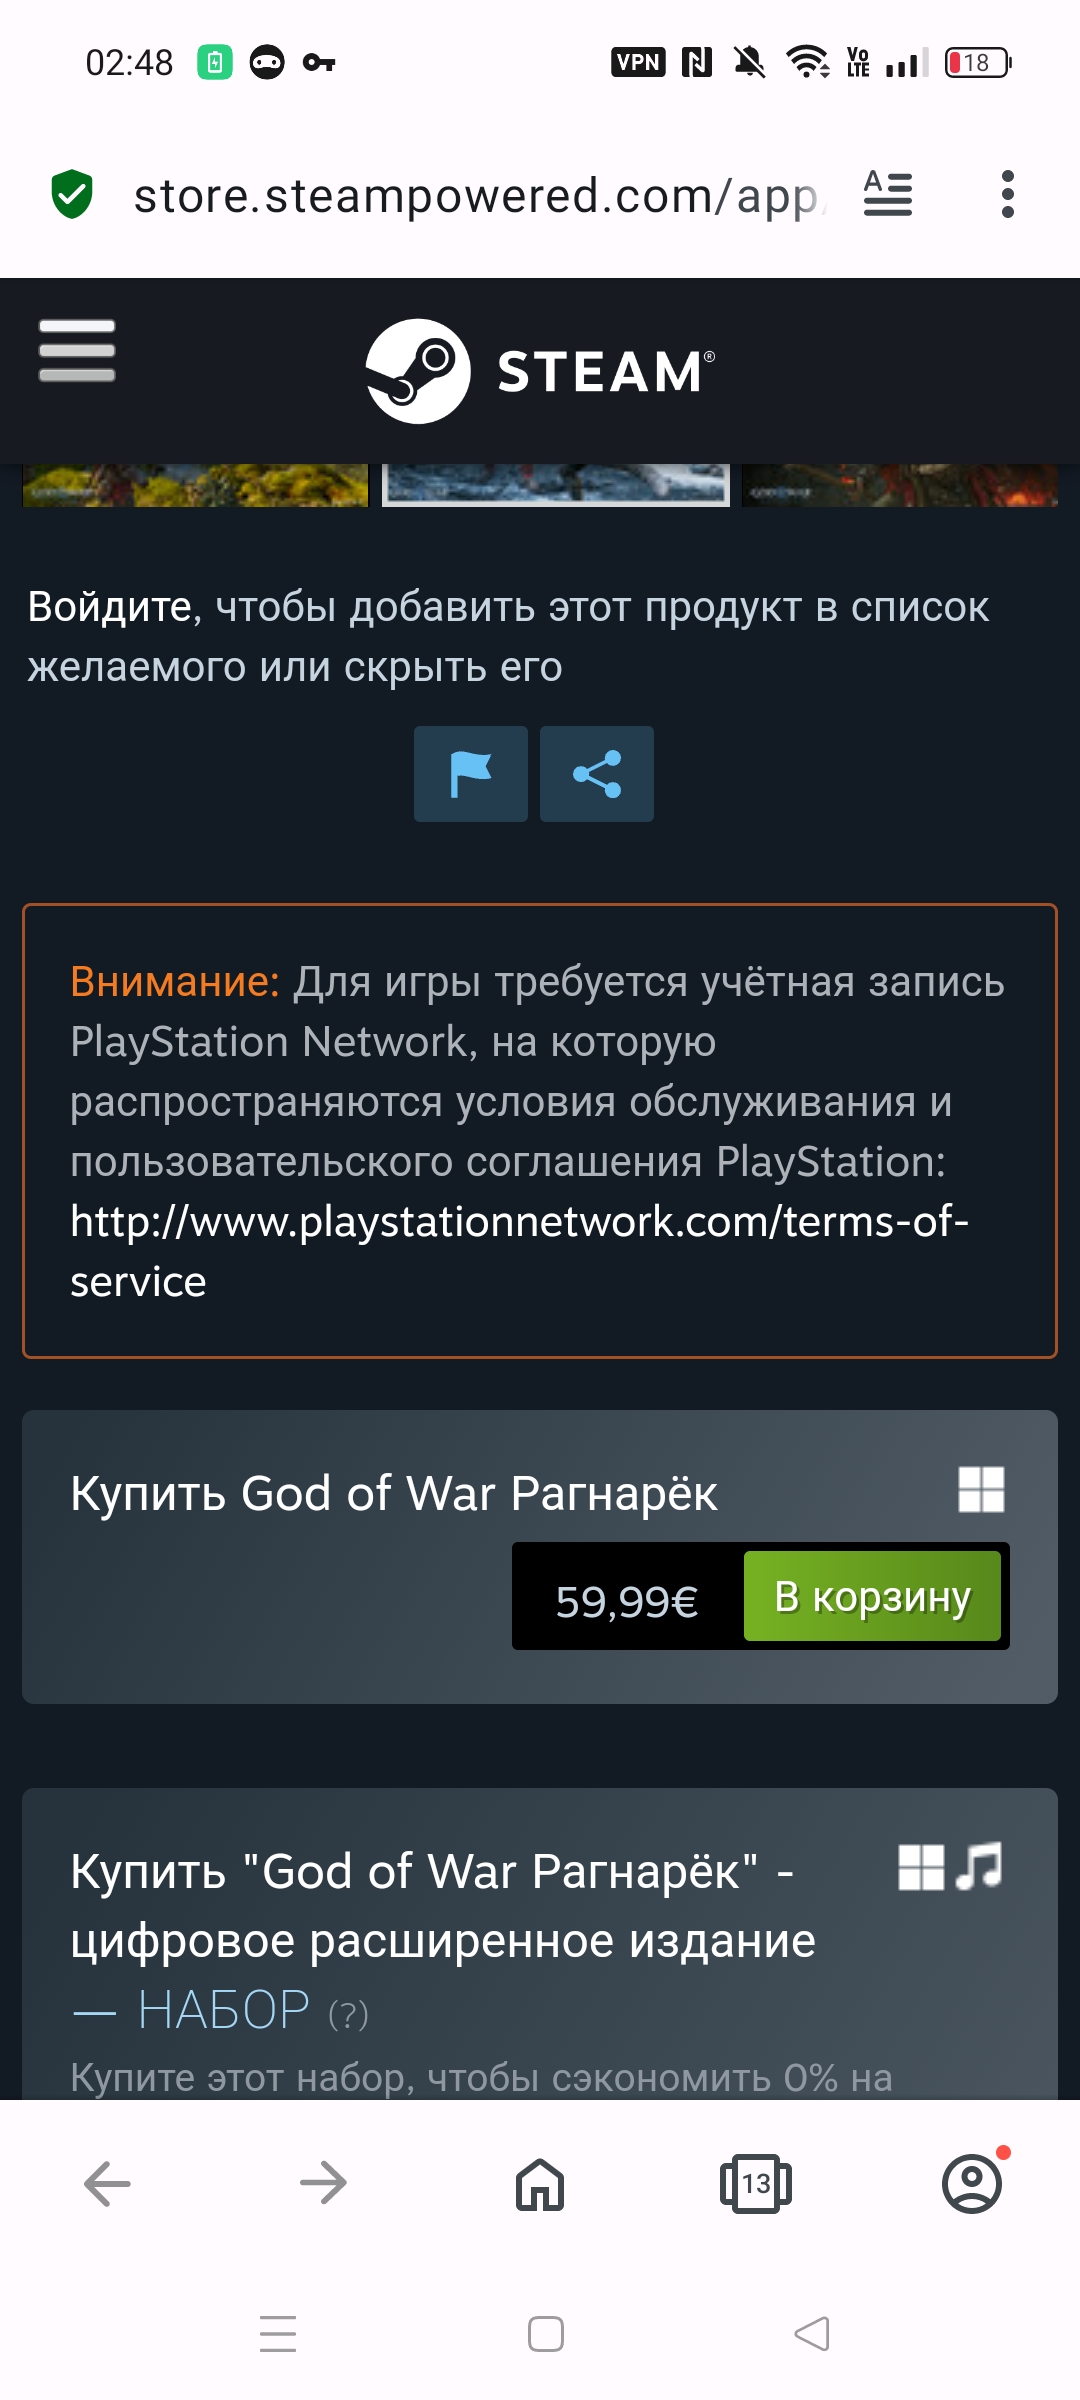Report this product with flag icon
Image resolution: width=1080 pixels, height=2400 pixels.
click(471, 774)
